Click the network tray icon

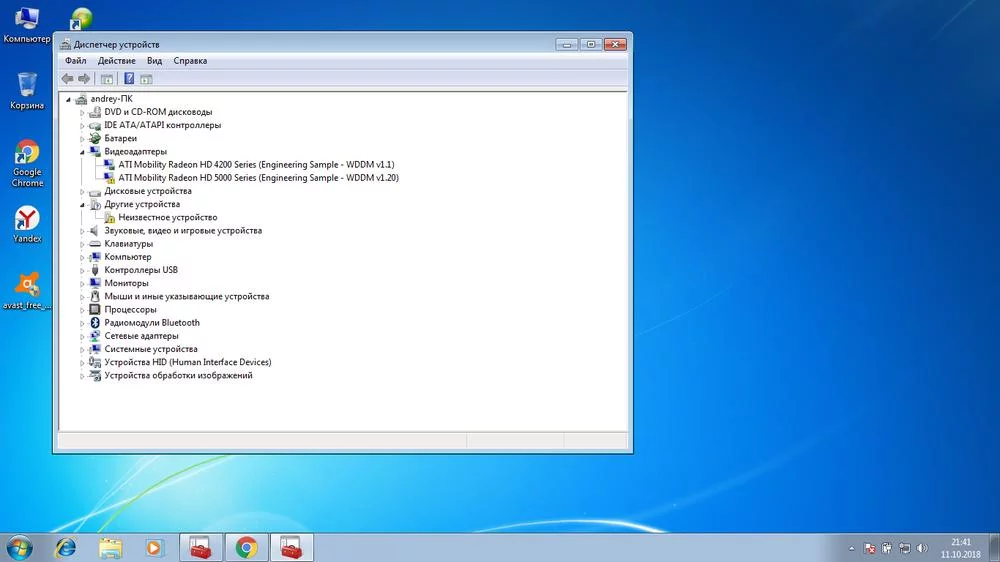coord(904,548)
